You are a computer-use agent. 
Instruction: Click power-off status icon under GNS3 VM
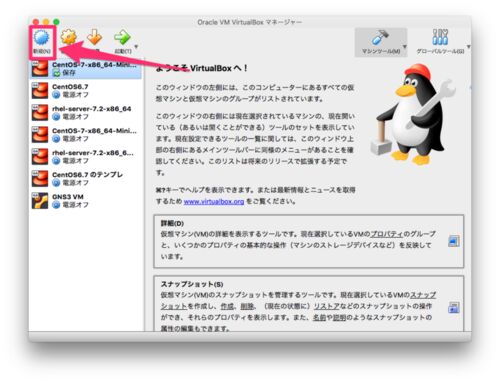click(x=56, y=205)
